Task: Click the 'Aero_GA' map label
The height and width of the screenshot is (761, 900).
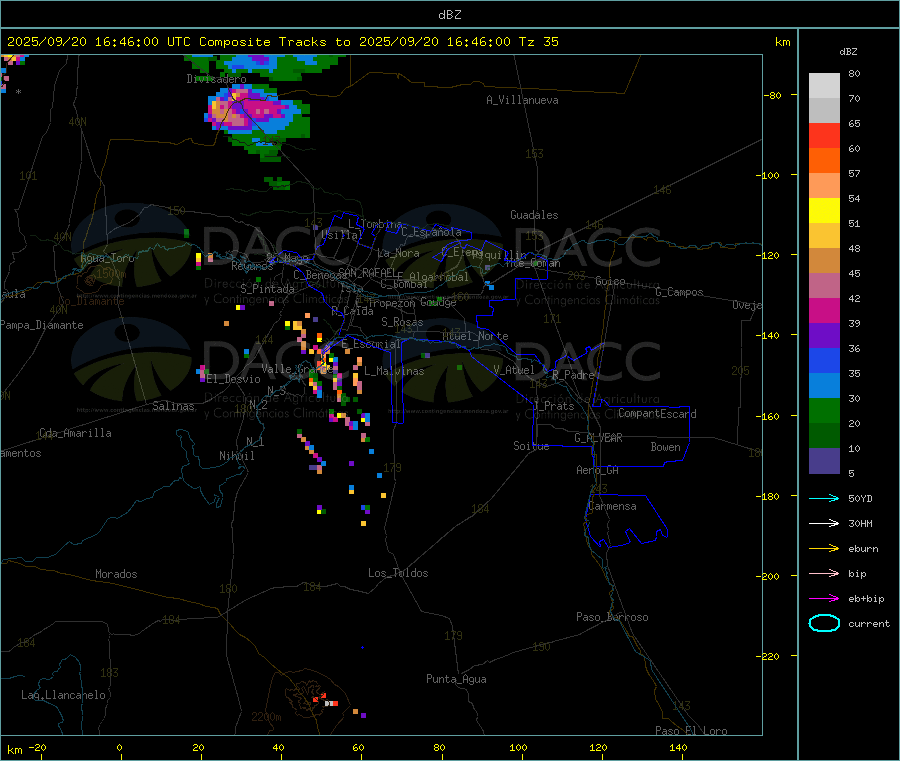Action: click(x=598, y=470)
